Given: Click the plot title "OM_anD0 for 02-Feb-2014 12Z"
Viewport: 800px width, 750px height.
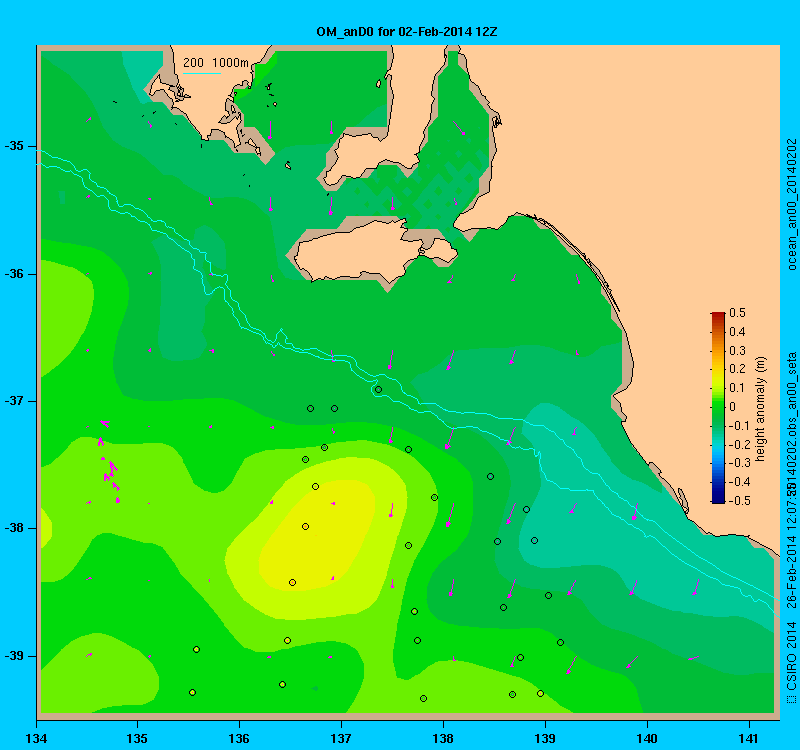Looking at the screenshot, I should point(407,32).
